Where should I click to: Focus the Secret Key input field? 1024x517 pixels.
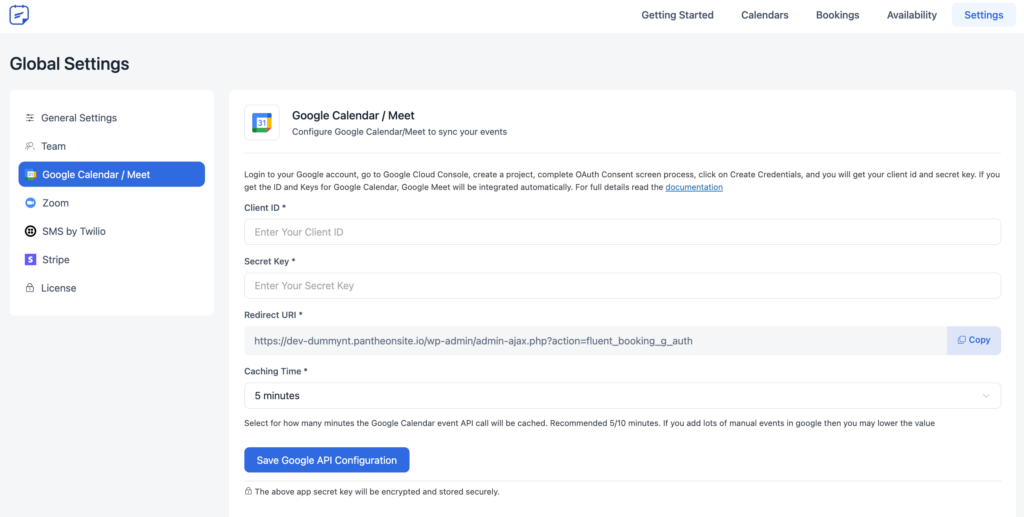[622, 286]
